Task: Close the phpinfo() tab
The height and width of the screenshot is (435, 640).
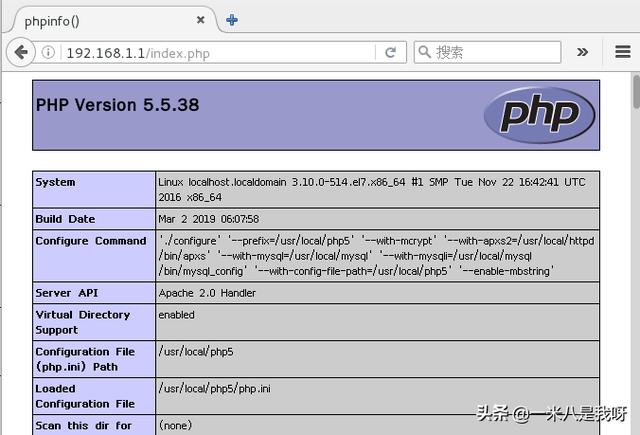Action: (200, 20)
